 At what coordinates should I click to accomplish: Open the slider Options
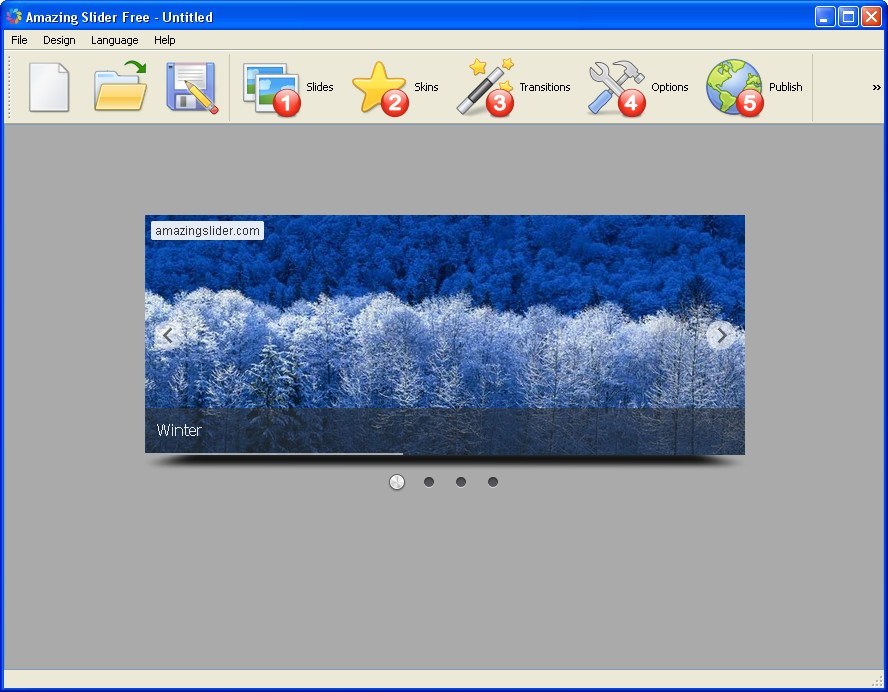point(617,87)
